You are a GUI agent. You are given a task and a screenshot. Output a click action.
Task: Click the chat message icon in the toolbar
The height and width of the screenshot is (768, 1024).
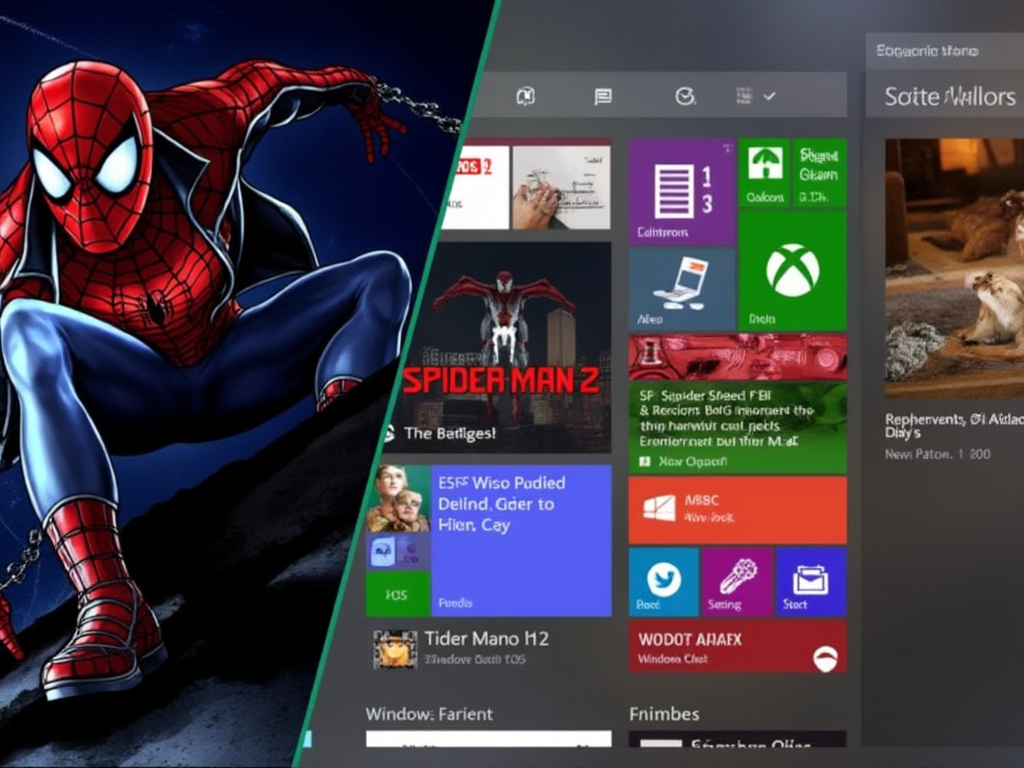pyautogui.click(x=601, y=95)
